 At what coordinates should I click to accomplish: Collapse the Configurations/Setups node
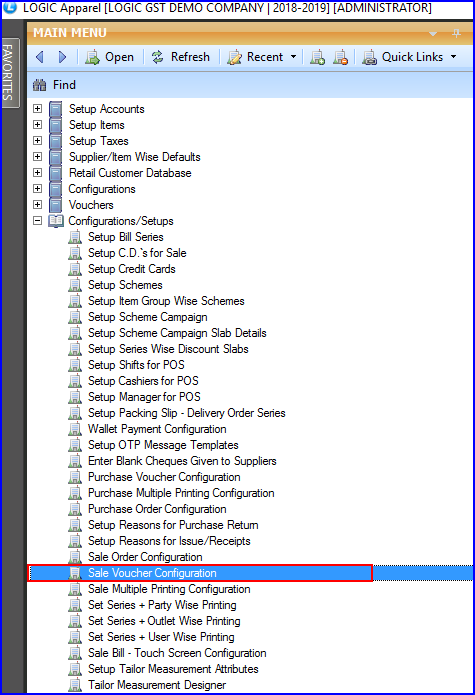click(x=38, y=220)
